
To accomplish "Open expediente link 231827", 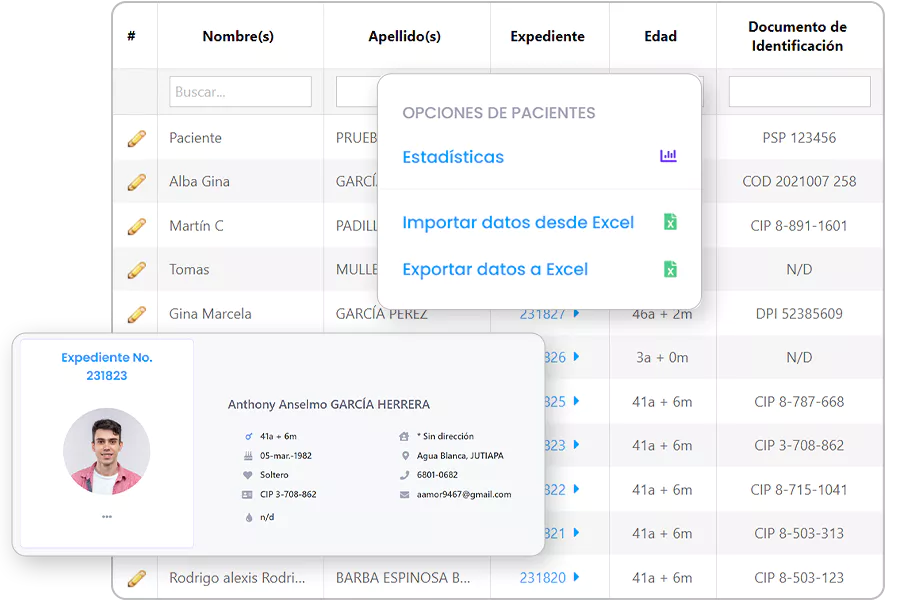I will pyautogui.click(x=542, y=314).
